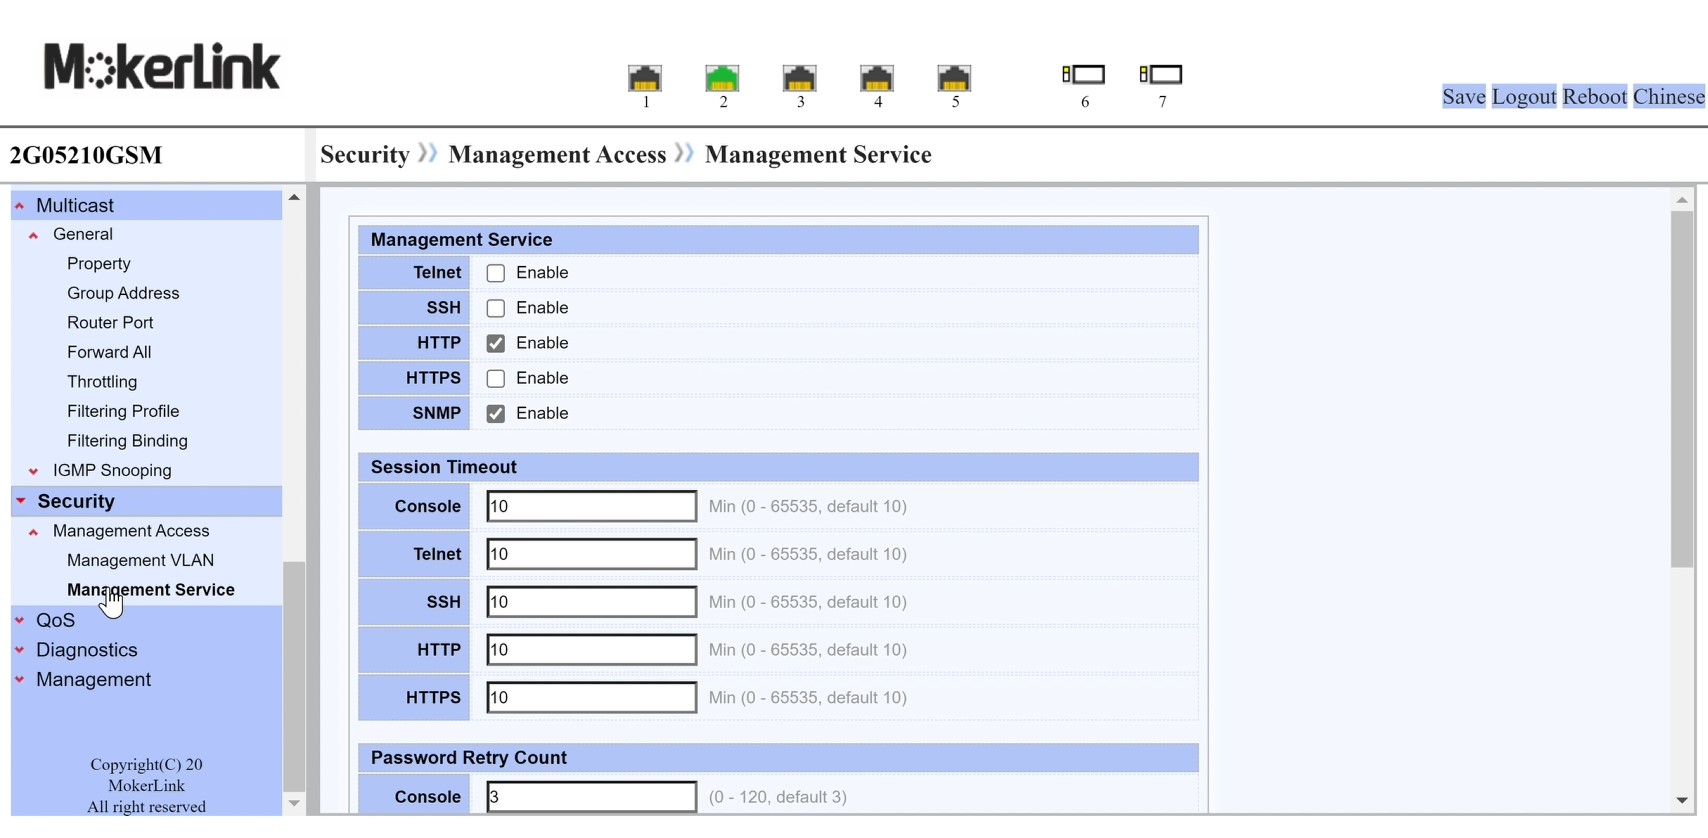This screenshot has height=838, width=1708.
Task: Select the Management Service menu item
Action: pos(151,590)
